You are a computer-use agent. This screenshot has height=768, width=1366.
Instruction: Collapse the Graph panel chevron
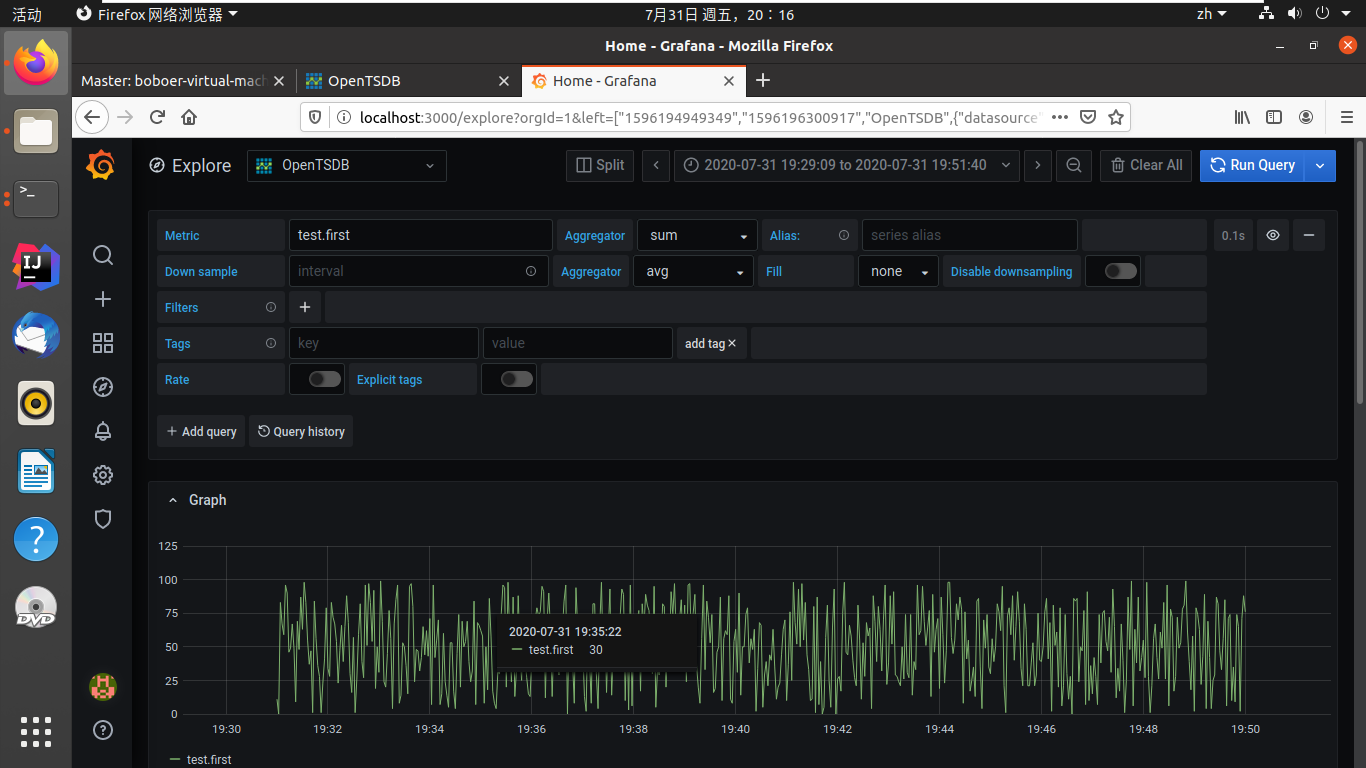point(172,500)
